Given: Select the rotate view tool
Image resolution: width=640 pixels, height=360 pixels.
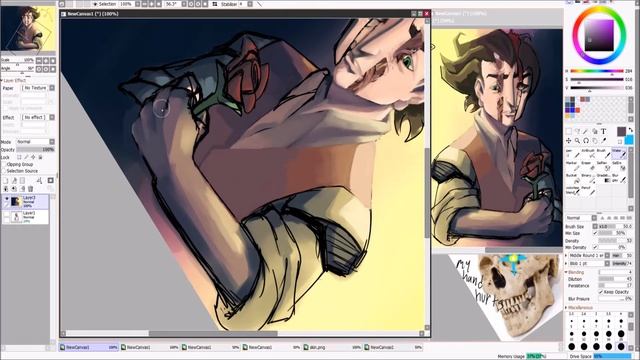Looking at the screenshot, I should [x=586, y=141].
